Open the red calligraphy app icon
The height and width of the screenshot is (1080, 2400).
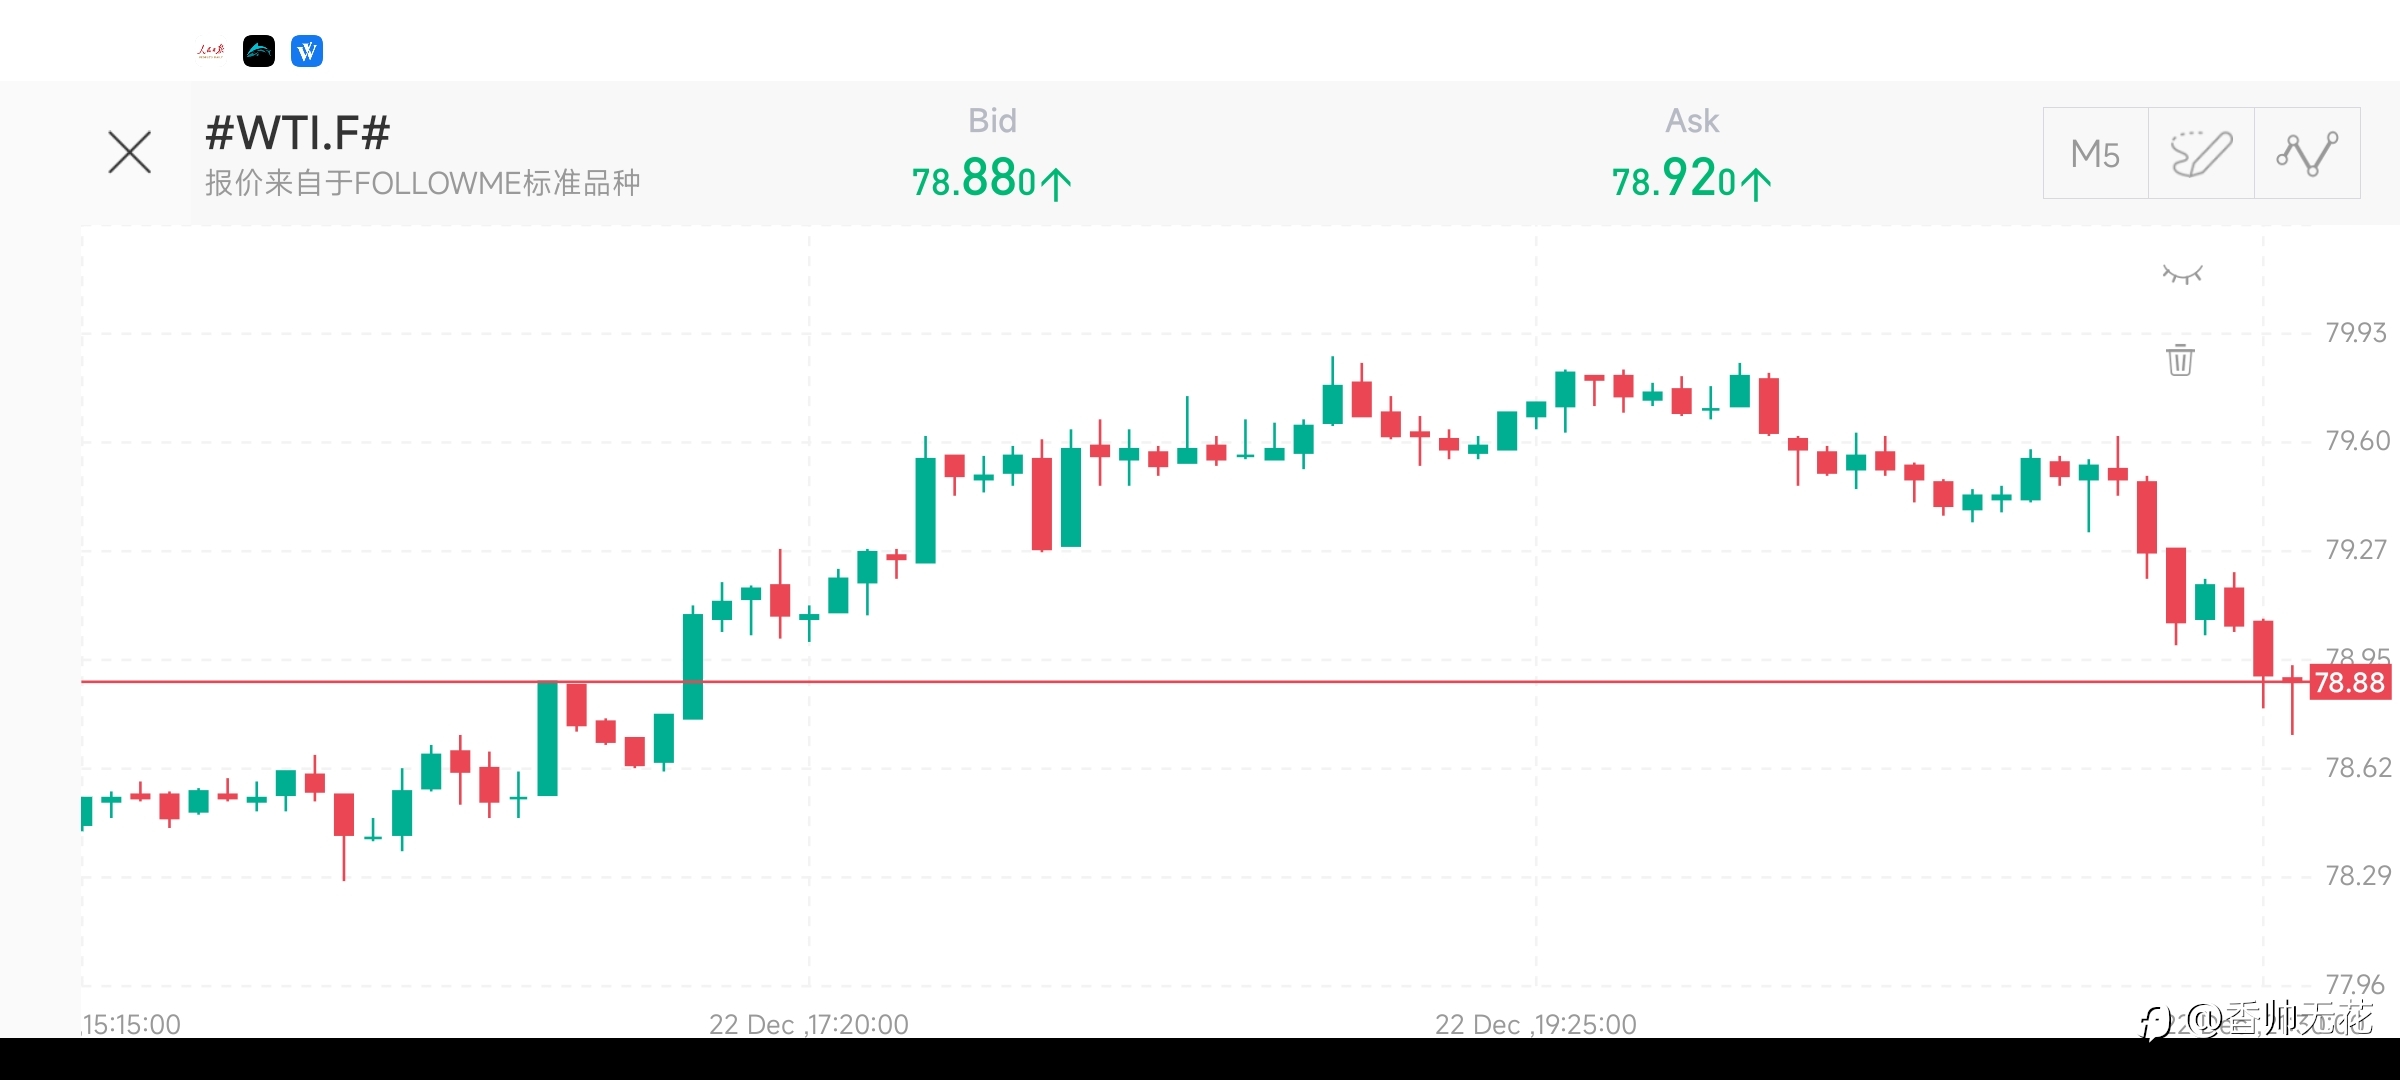point(211,51)
